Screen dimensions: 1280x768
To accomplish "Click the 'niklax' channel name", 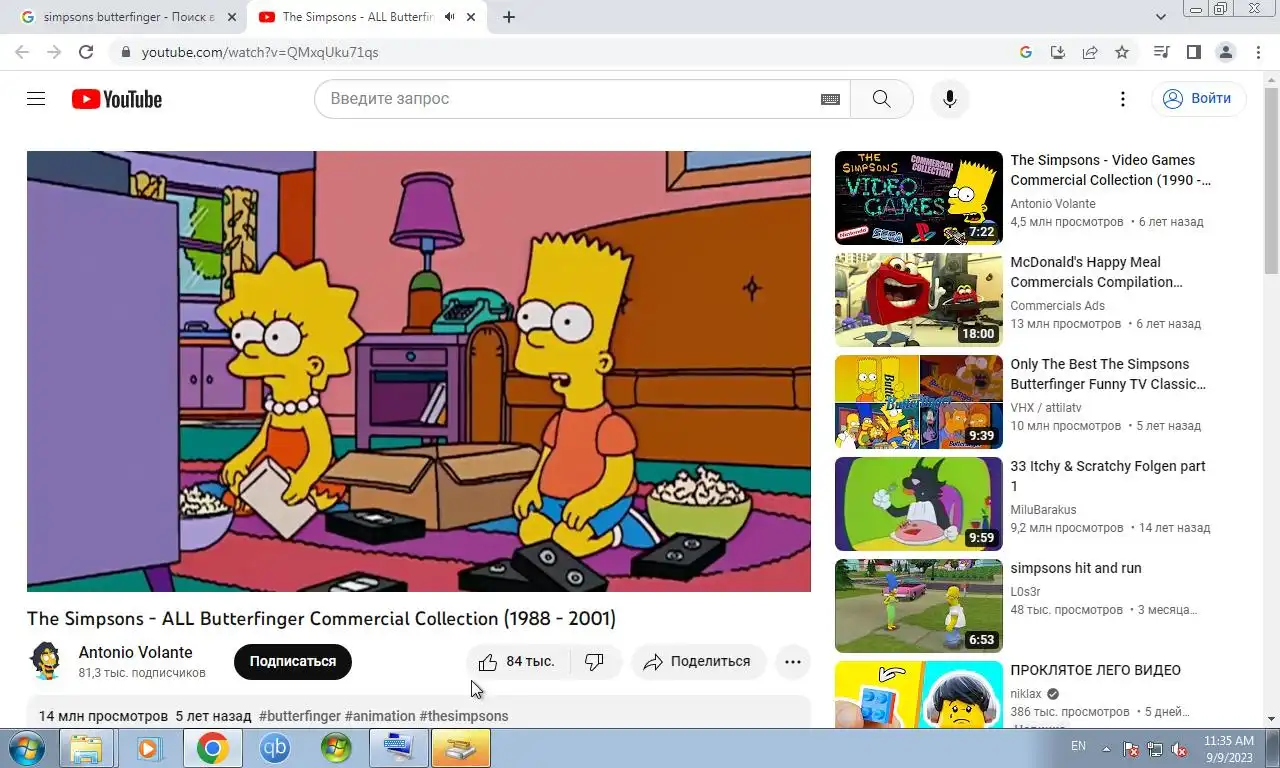I will (1026, 694).
